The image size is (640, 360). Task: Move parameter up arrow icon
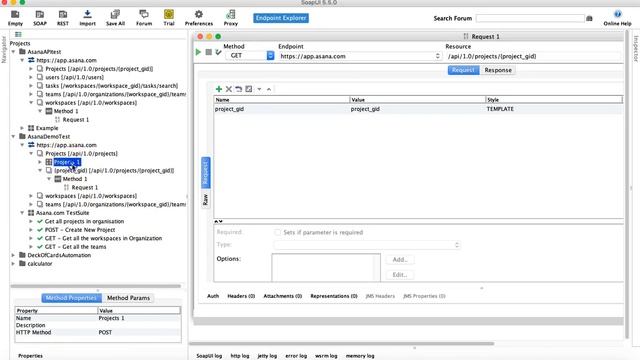pyautogui.click(x=269, y=89)
